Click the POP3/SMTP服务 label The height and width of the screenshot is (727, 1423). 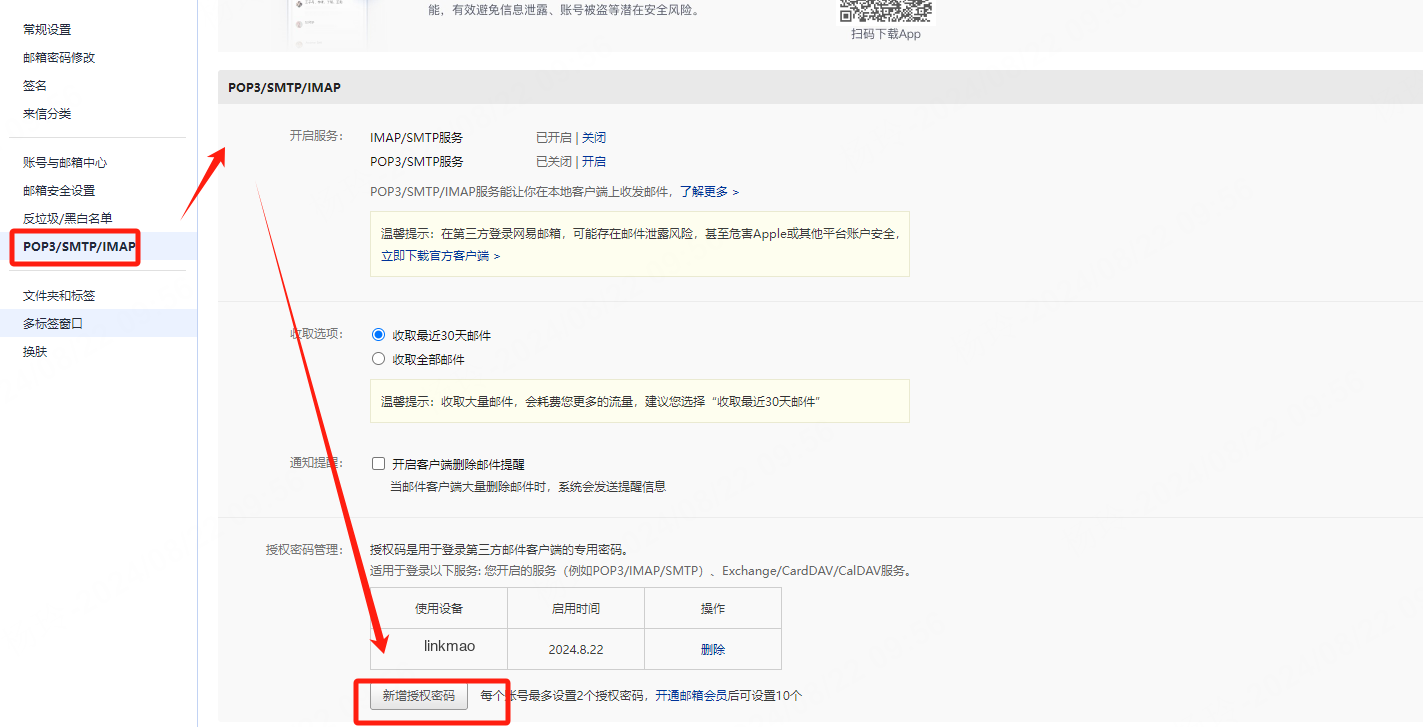tap(416, 162)
